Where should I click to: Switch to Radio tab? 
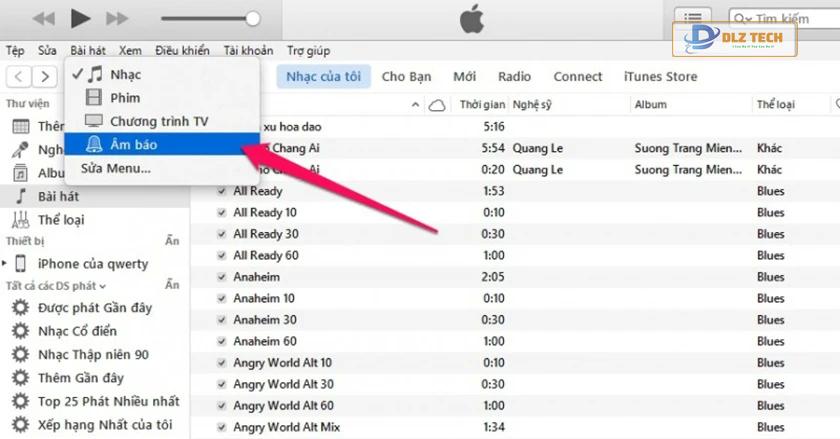point(514,77)
